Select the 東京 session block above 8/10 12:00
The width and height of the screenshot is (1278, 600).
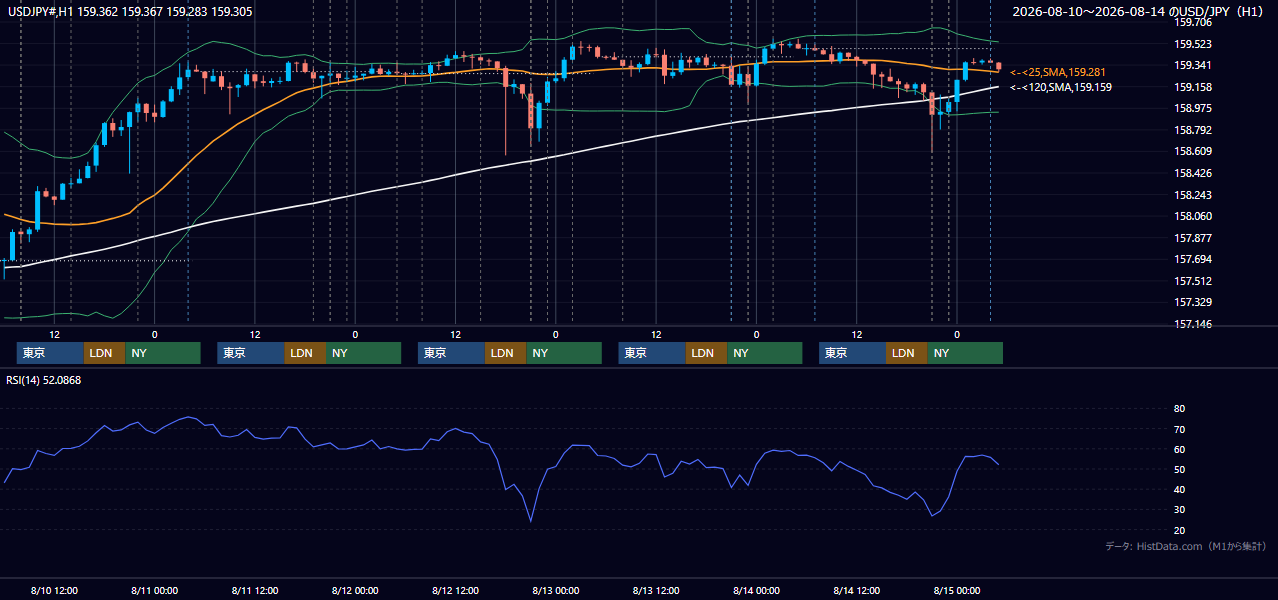(x=50, y=353)
